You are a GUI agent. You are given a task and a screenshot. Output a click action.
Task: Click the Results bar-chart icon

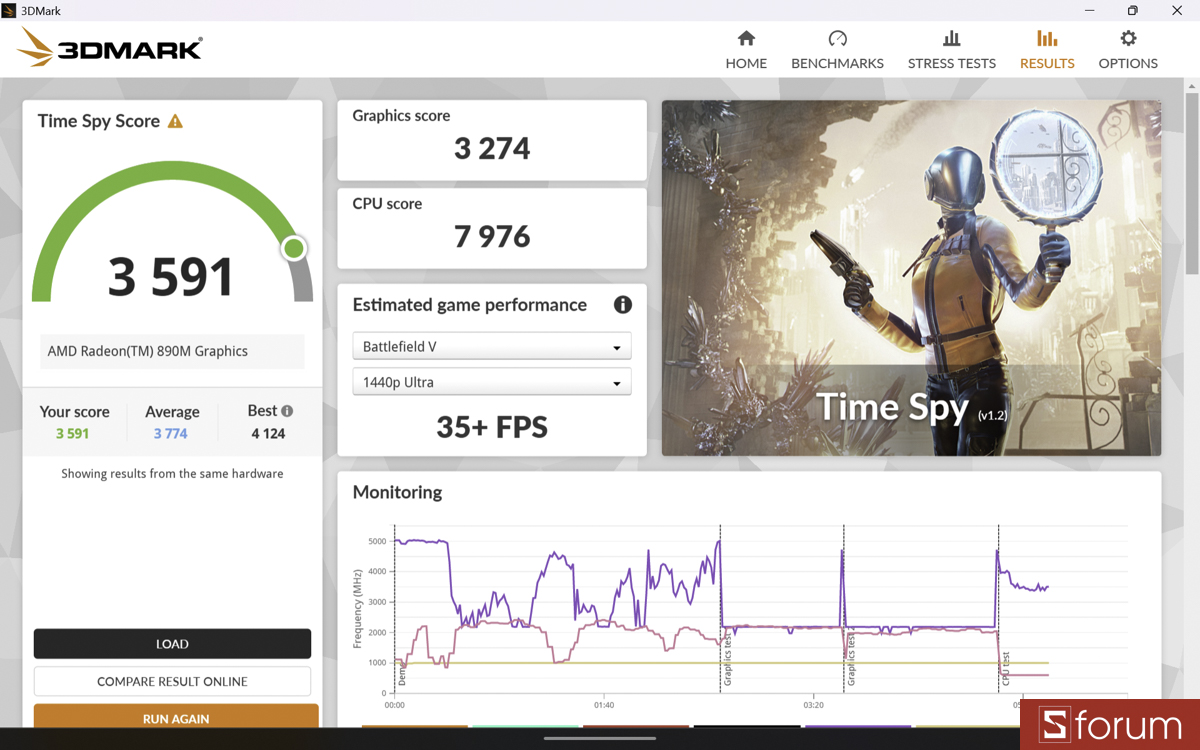point(1046,40)
